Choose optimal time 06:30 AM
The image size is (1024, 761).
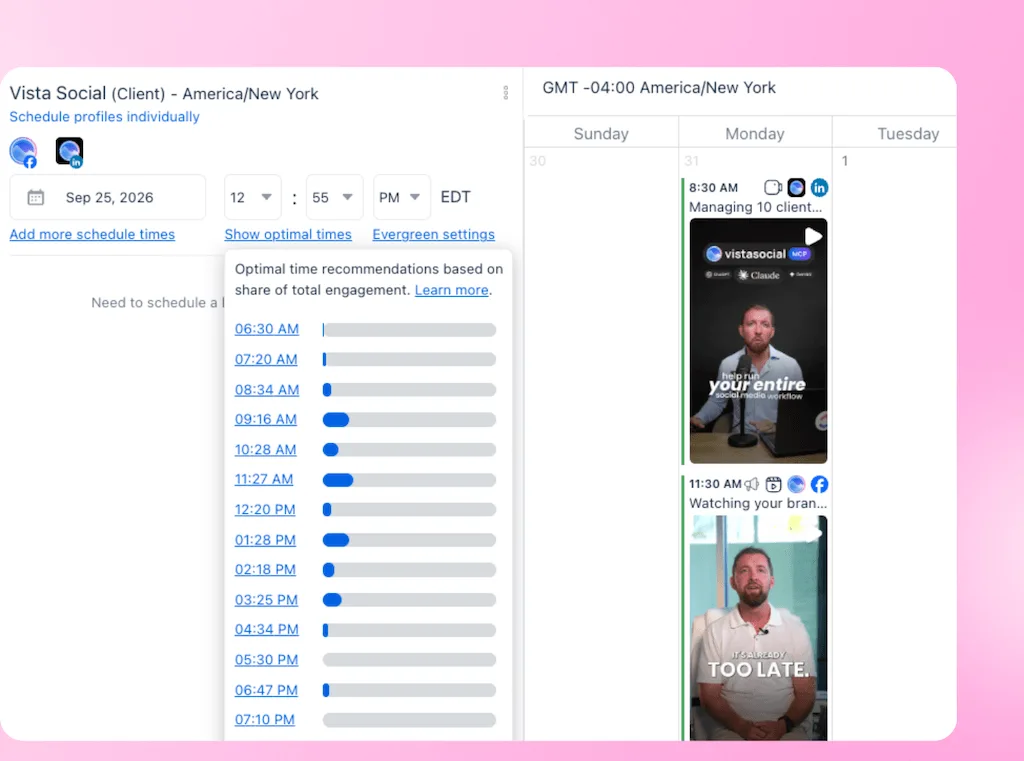click(x=266, y=329)
